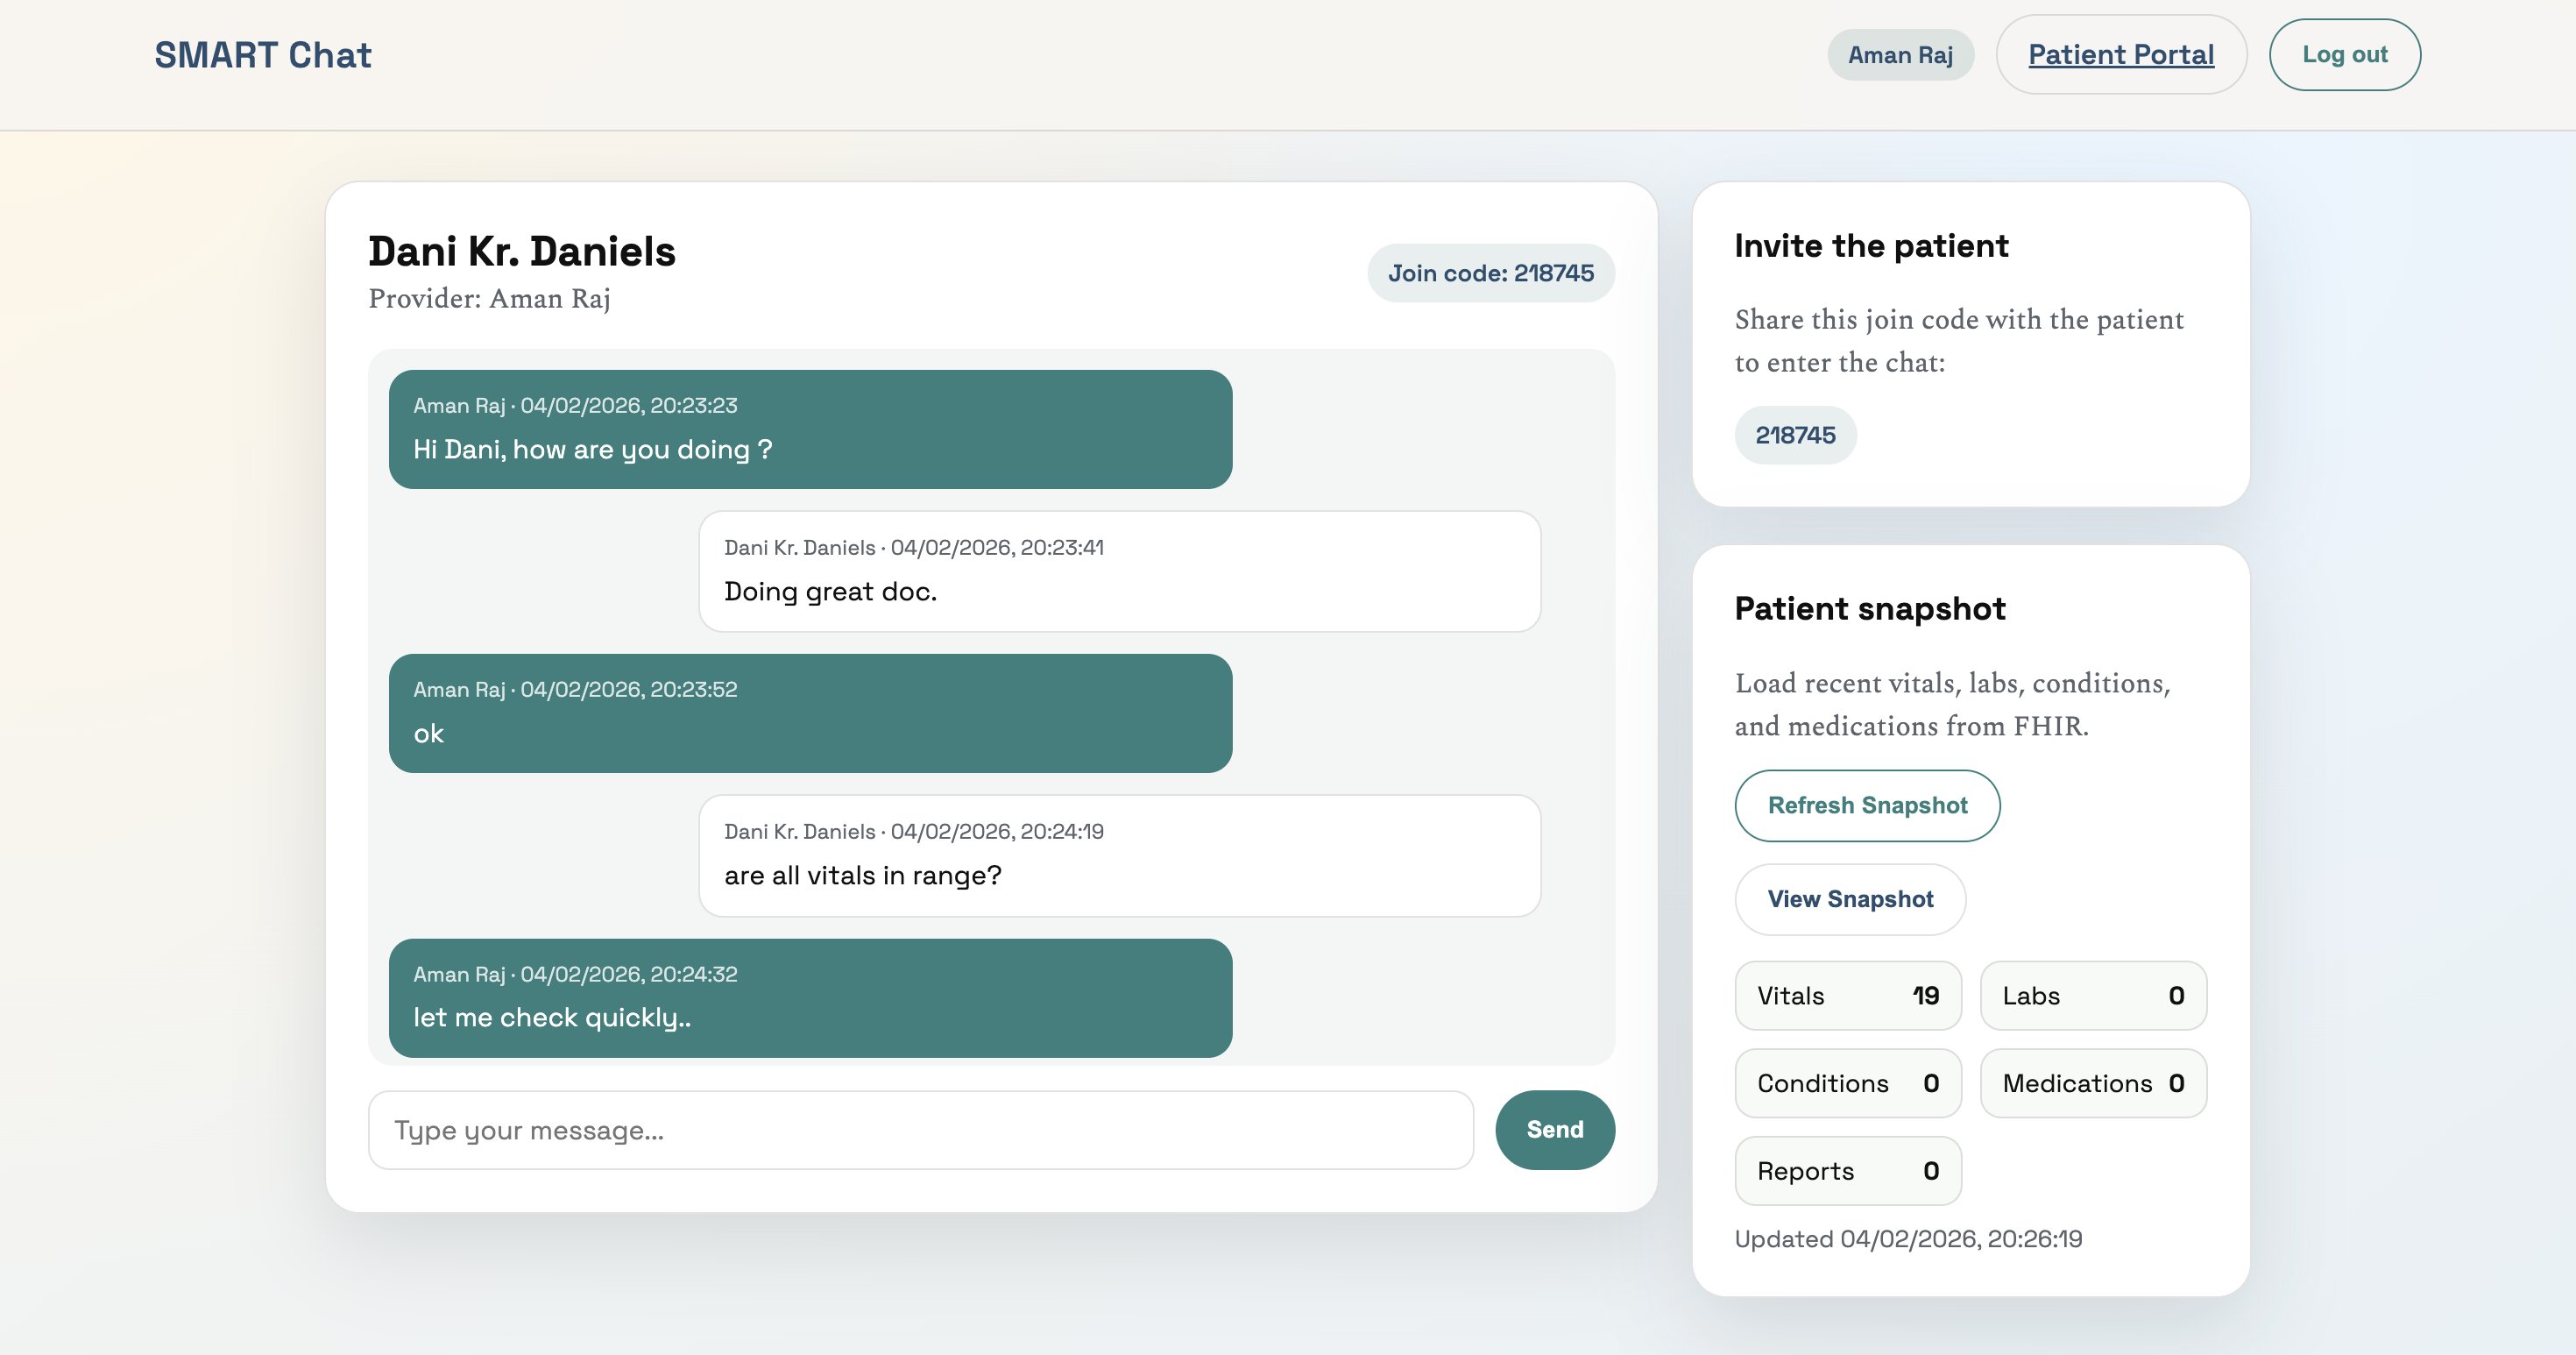This screenshot has height=1355, width=2576.
Task: Open the Medications counter tile
Action: click(x=2093, y=1083)
